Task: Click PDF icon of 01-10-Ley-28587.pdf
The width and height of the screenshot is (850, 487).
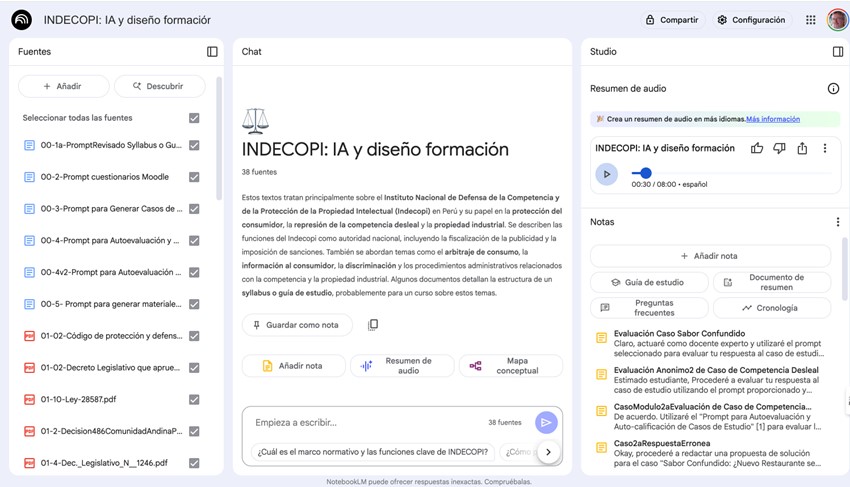Action: [29, 399]
